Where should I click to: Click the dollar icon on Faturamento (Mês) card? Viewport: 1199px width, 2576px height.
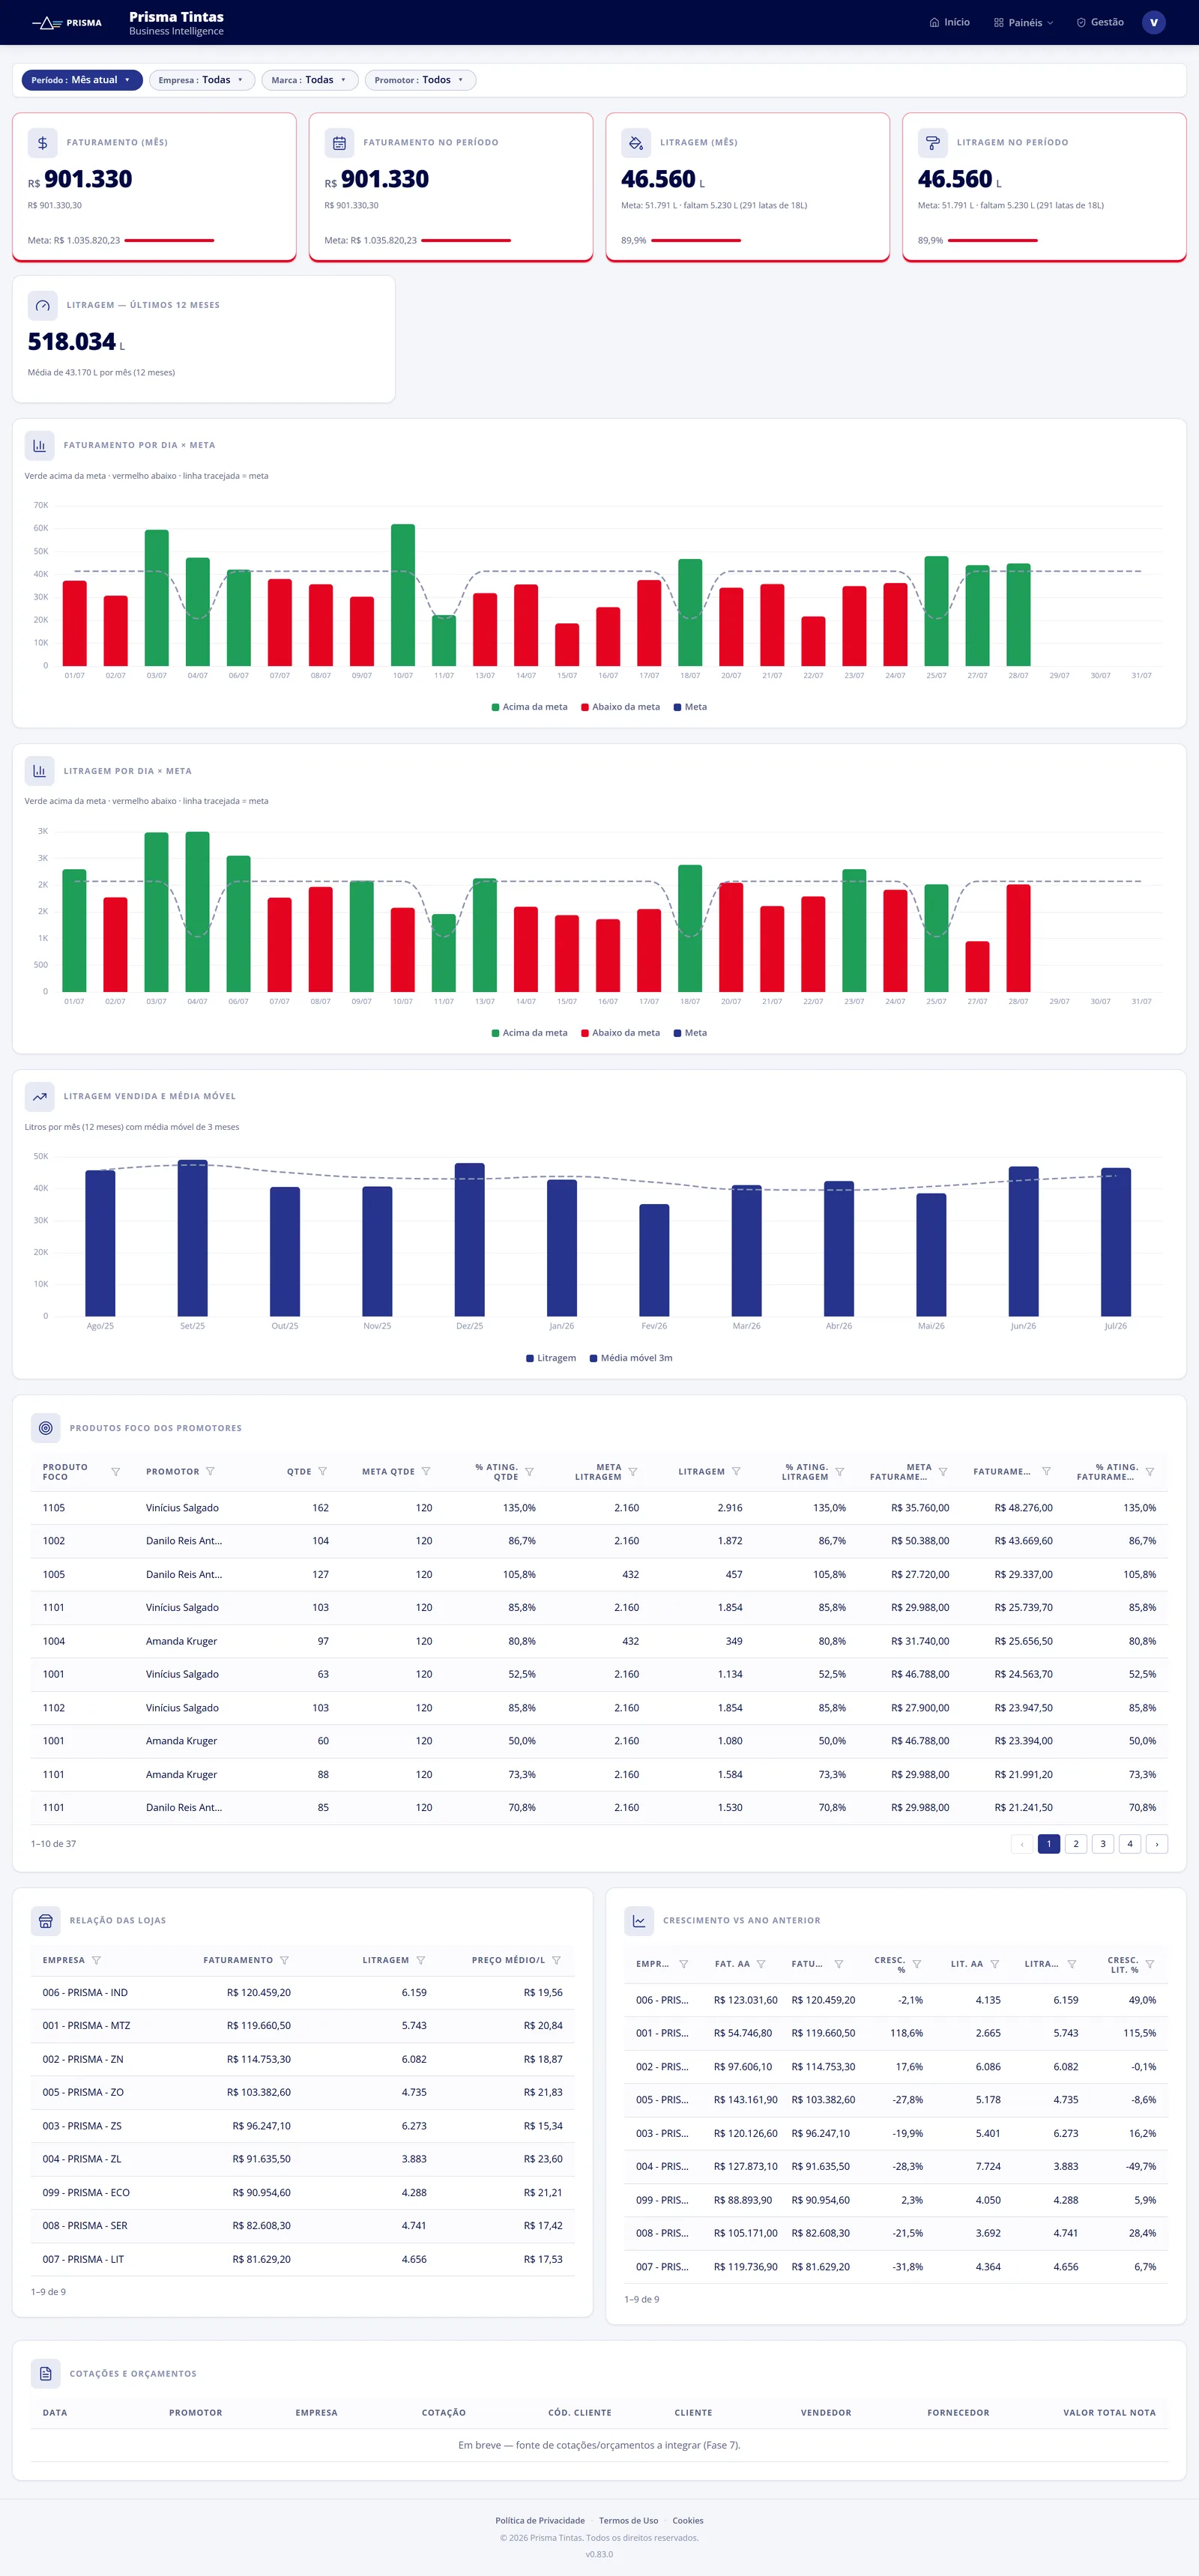point(42,143)
